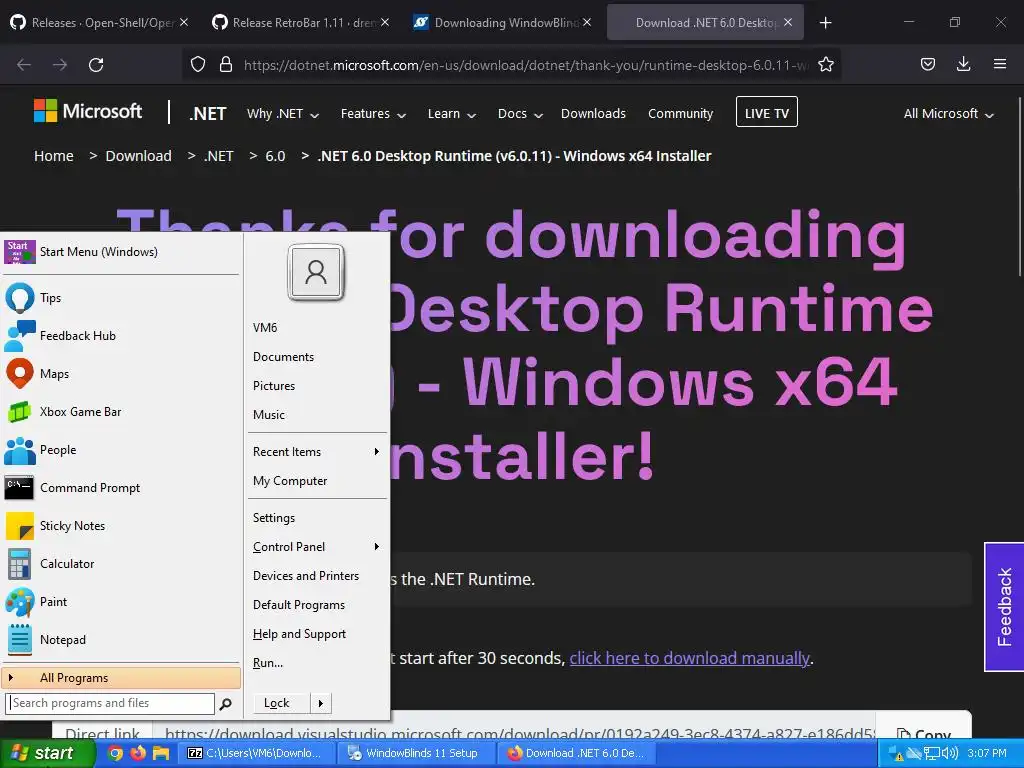Image resolution: width=1024 pixels, height=768 pixels.
Task: Open Firefox downloads panel
Action: click(x=963, y=64)
